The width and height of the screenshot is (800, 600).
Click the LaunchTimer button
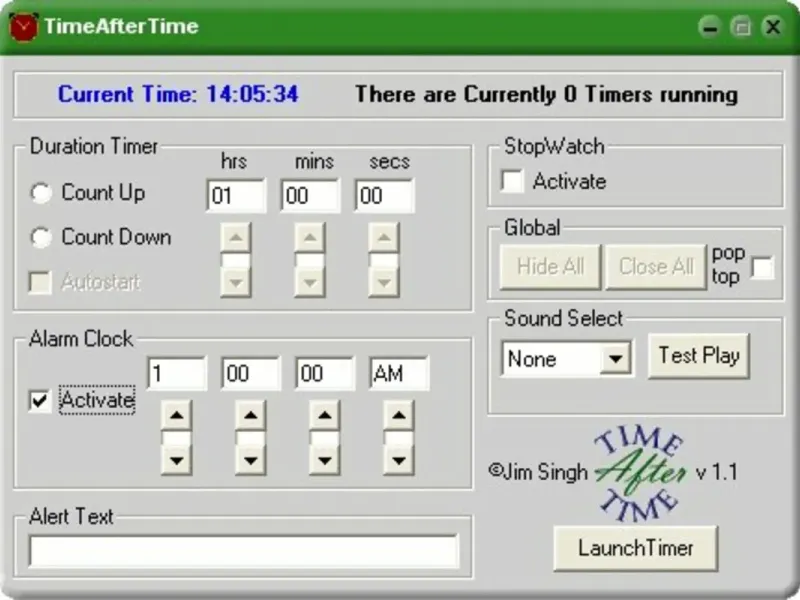pyautogui.click(x=636, y=548)
